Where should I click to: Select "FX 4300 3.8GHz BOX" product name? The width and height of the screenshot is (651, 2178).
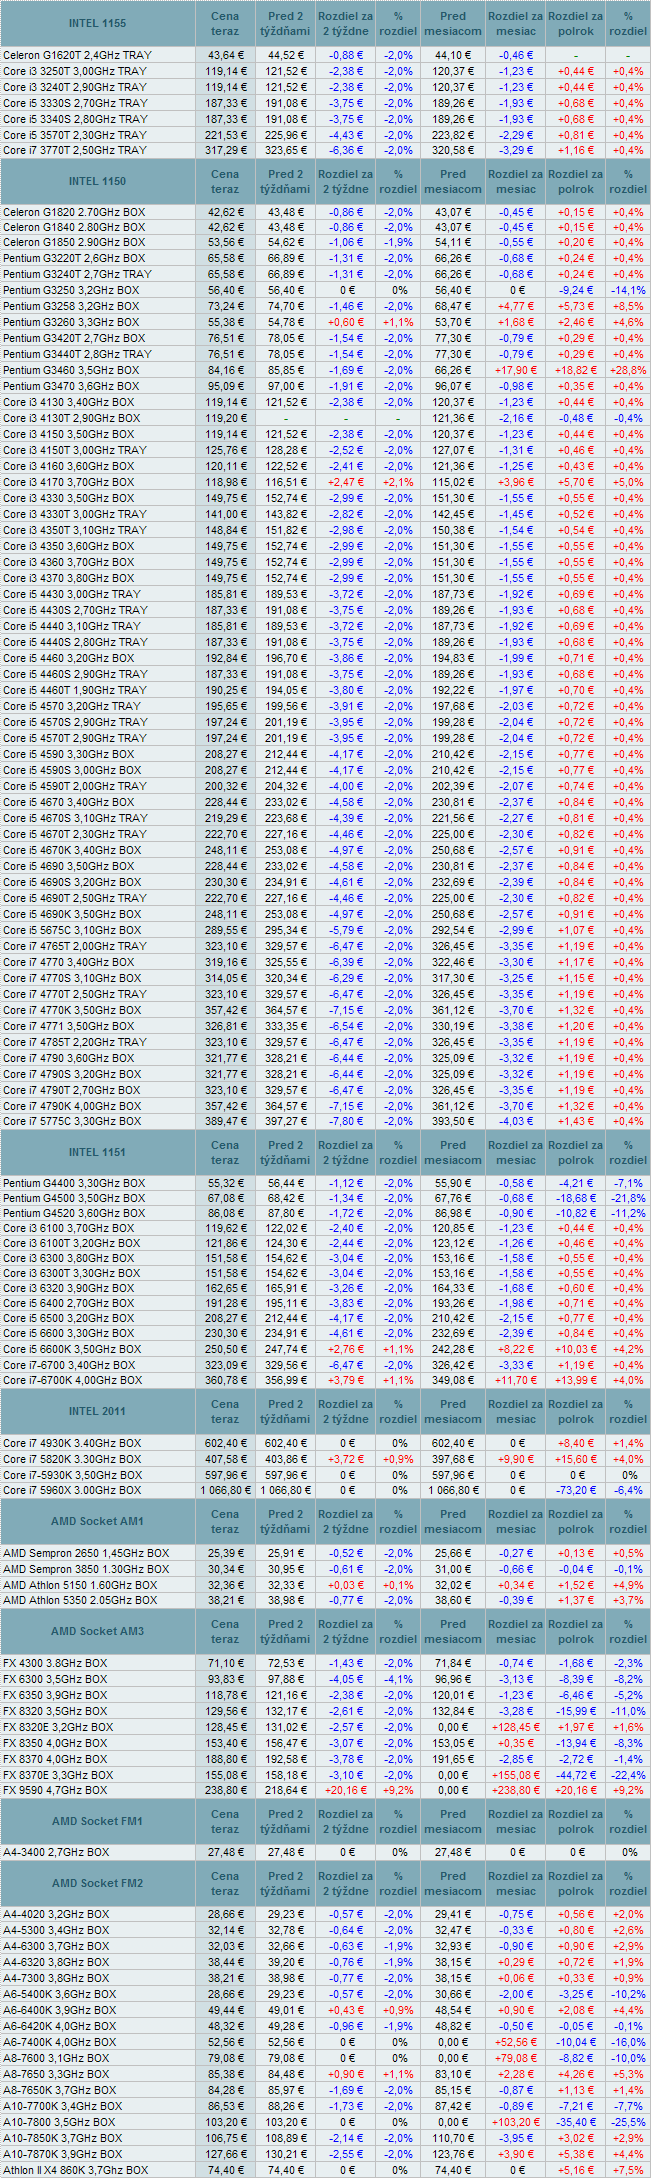click(x=55, y=1663)
